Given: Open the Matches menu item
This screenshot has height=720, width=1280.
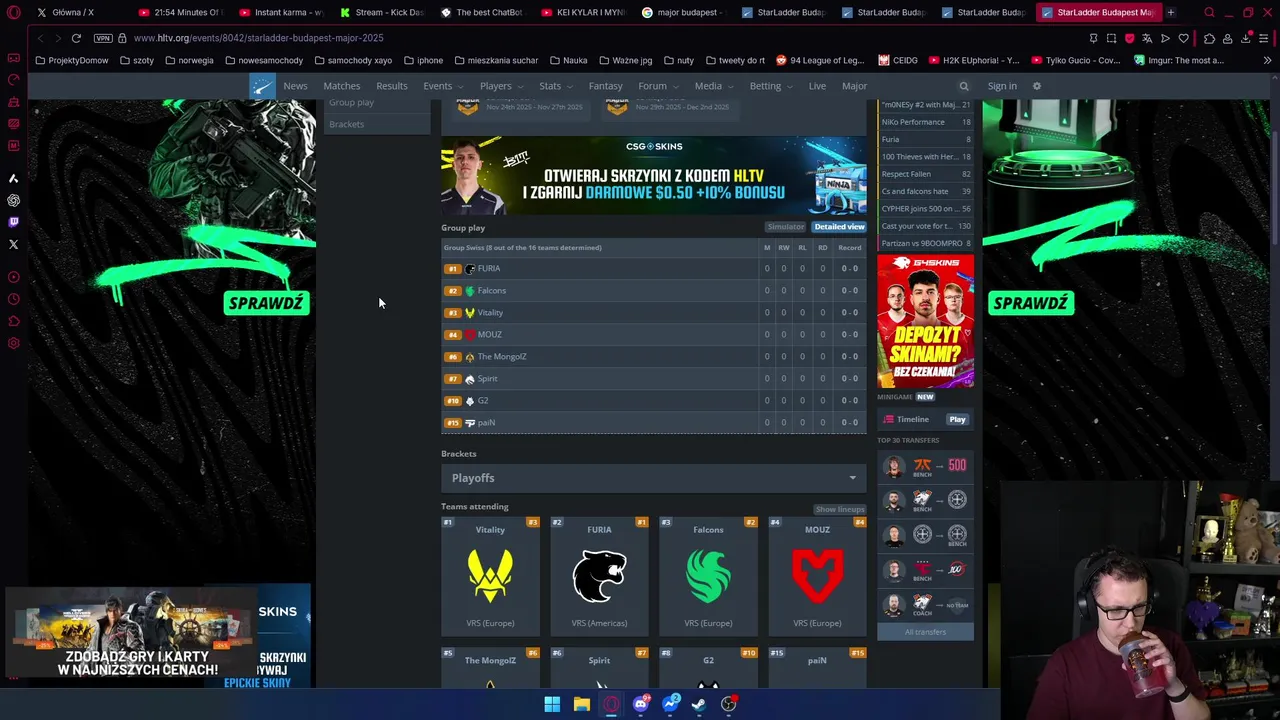Looking at the screenshot, I should tap(341, 86).
